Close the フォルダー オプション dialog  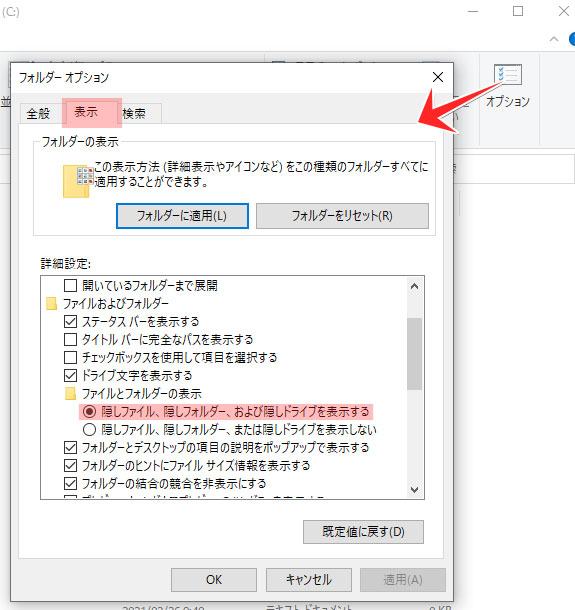click(438, 77)
